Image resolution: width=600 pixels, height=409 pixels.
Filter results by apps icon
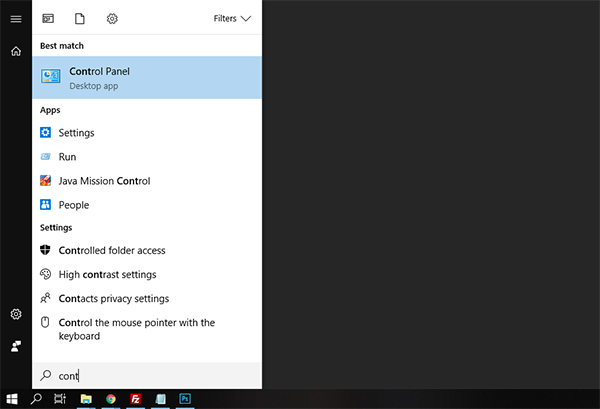point(48,18)
